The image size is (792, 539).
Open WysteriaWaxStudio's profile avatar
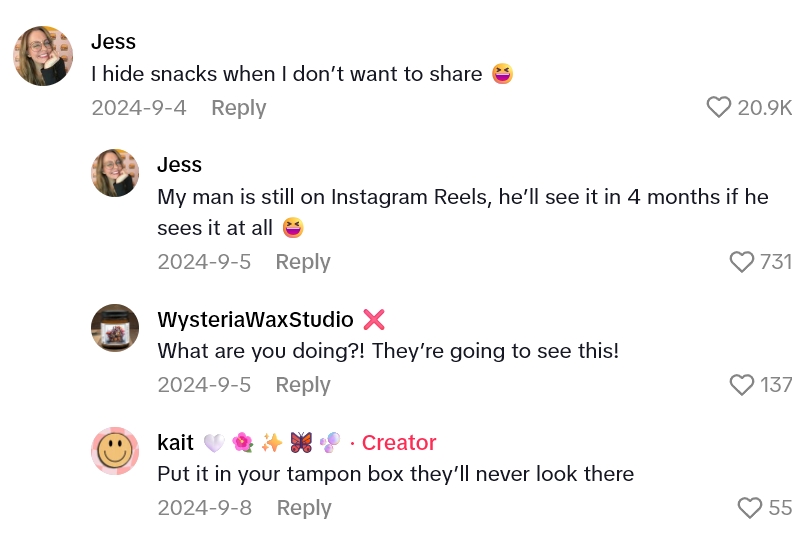(115, 327)
